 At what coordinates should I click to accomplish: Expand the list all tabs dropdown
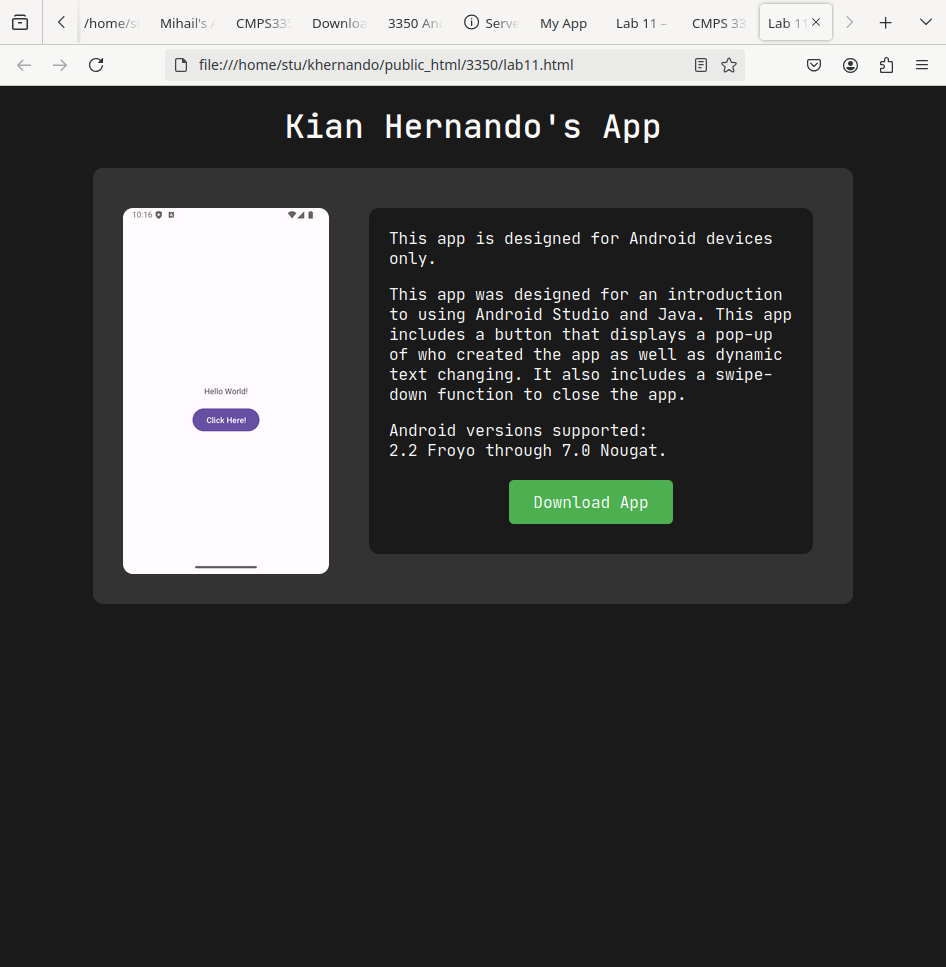pyautogui.click(x=925, y=23)
